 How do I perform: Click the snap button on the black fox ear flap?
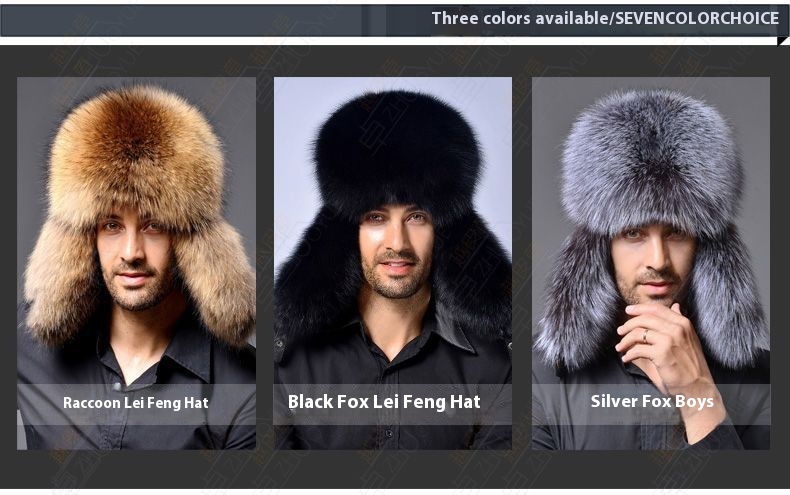pyautogui.click(x=279, y=344)
